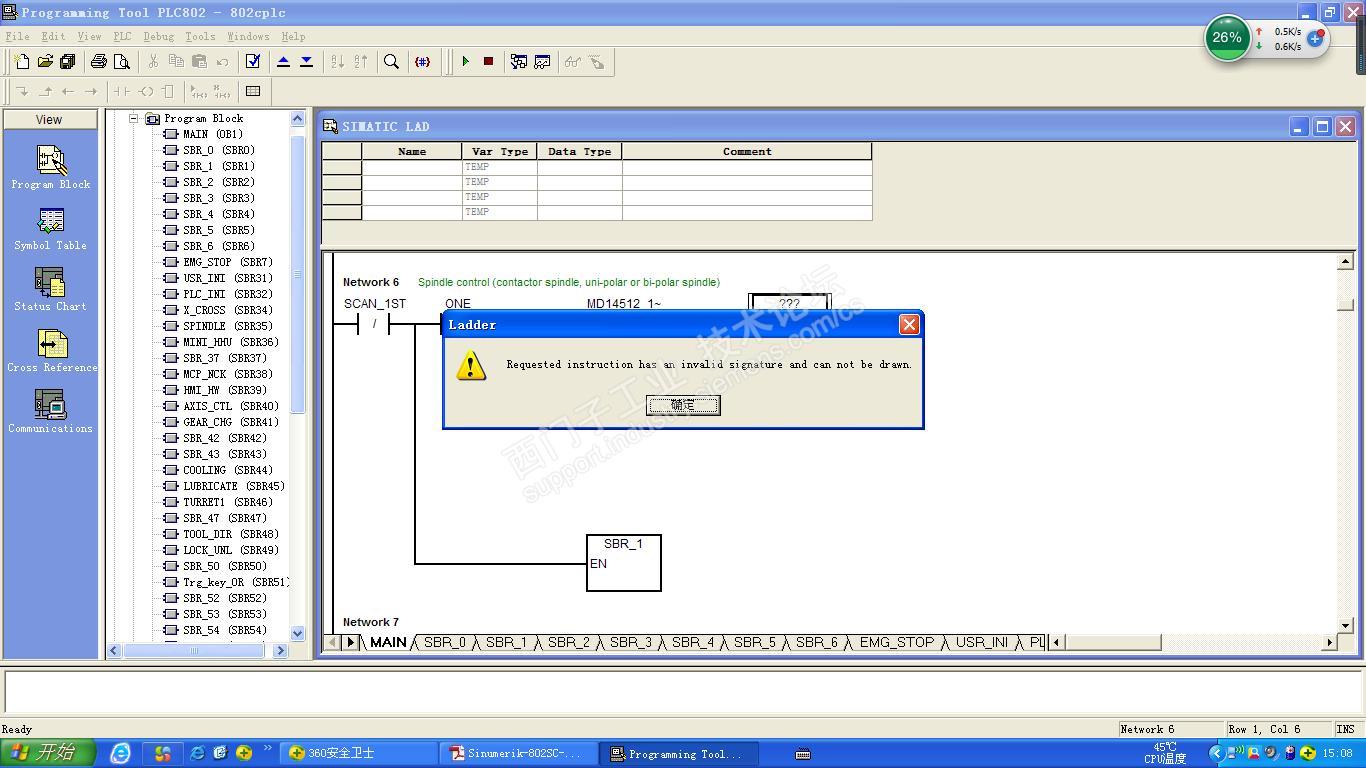Image resolution: width=1366 pixels, height=768 pixels.
Task: Select TURRET1 (SBR46) in the tree
Action: coord(227,502)
